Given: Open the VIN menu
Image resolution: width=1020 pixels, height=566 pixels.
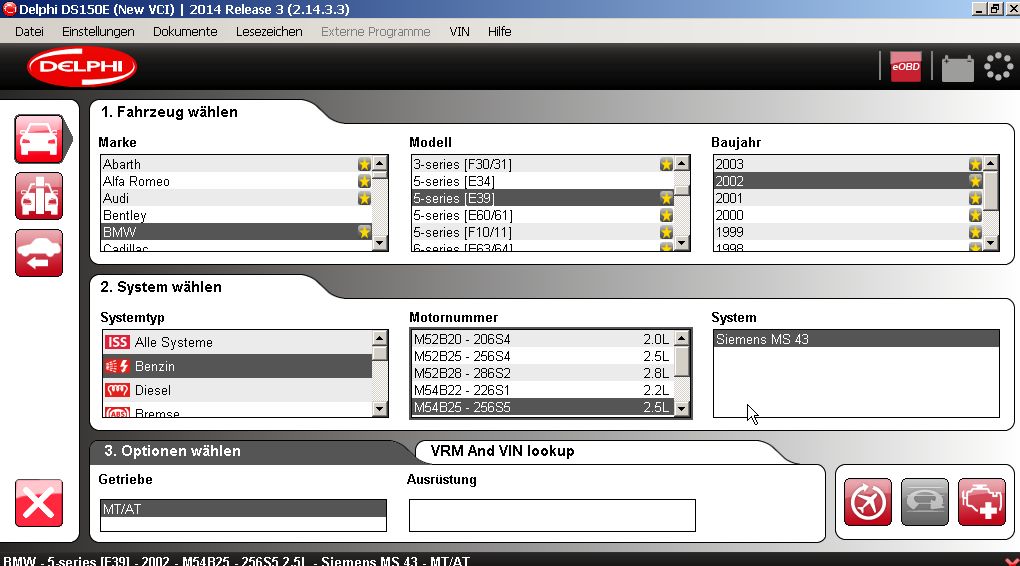Looking at the screenshot, I should coord(459,31).
